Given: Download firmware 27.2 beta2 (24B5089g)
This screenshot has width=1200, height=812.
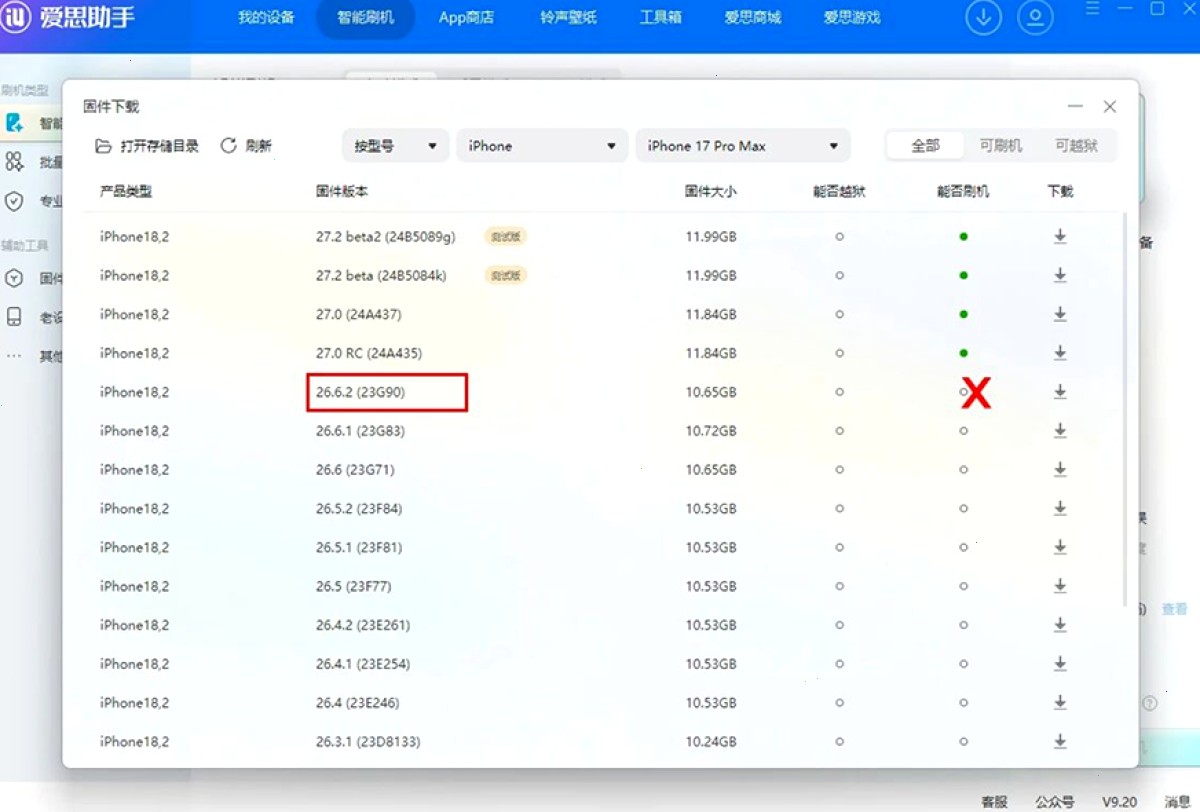Looking at the screenshot, I should coord(1060,237).
